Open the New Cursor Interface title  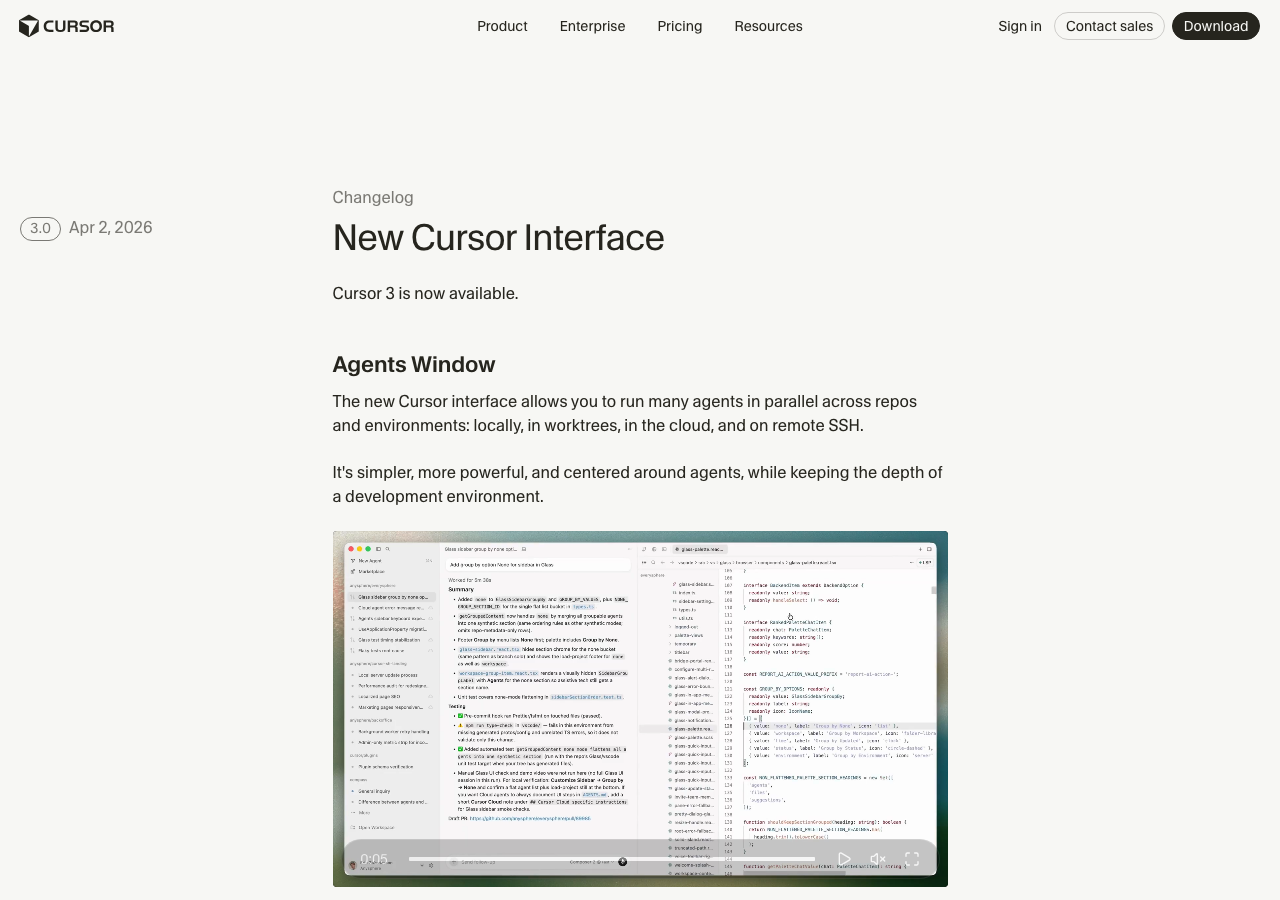(x=498, y=238)
